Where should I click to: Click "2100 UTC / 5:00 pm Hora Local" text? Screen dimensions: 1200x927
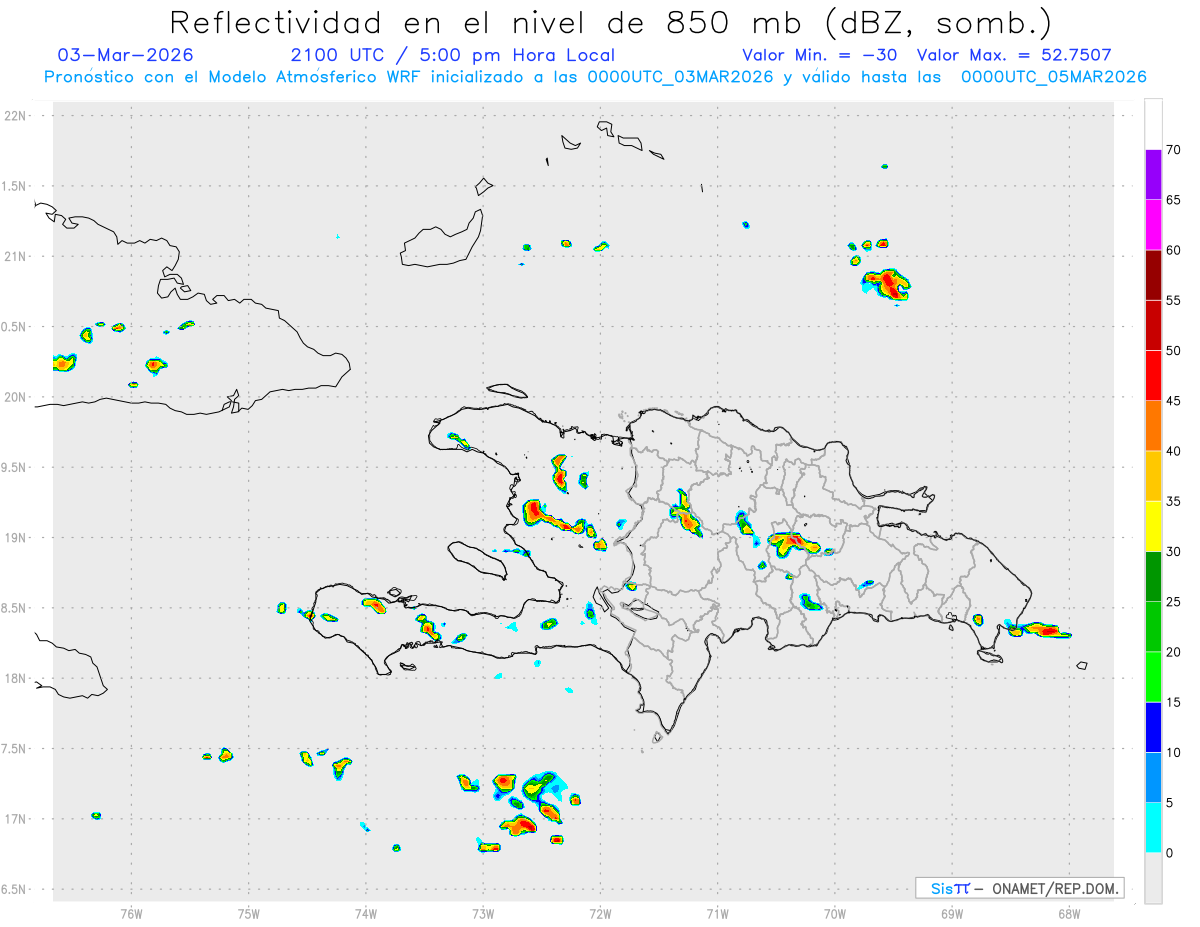click(452, 55)
